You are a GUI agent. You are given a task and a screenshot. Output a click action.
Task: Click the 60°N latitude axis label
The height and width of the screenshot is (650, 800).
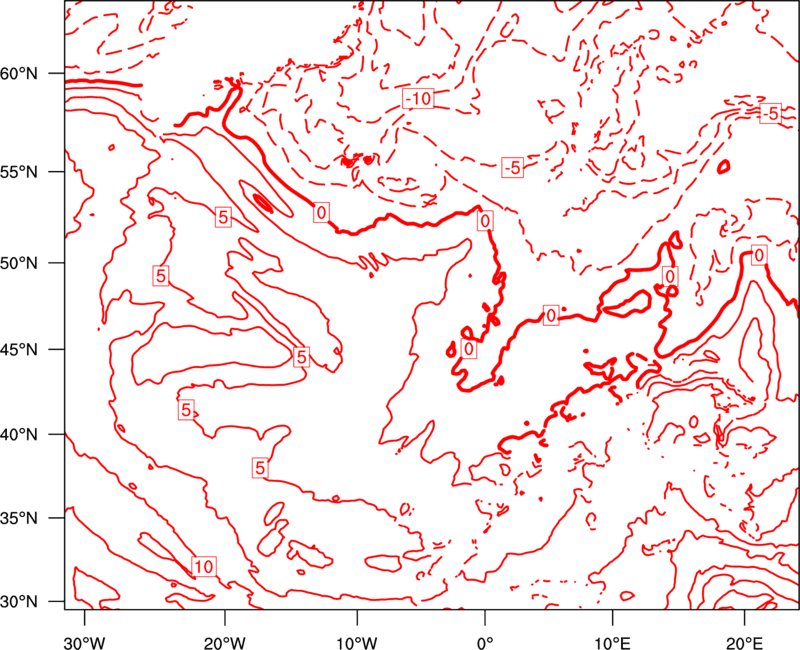18,74
